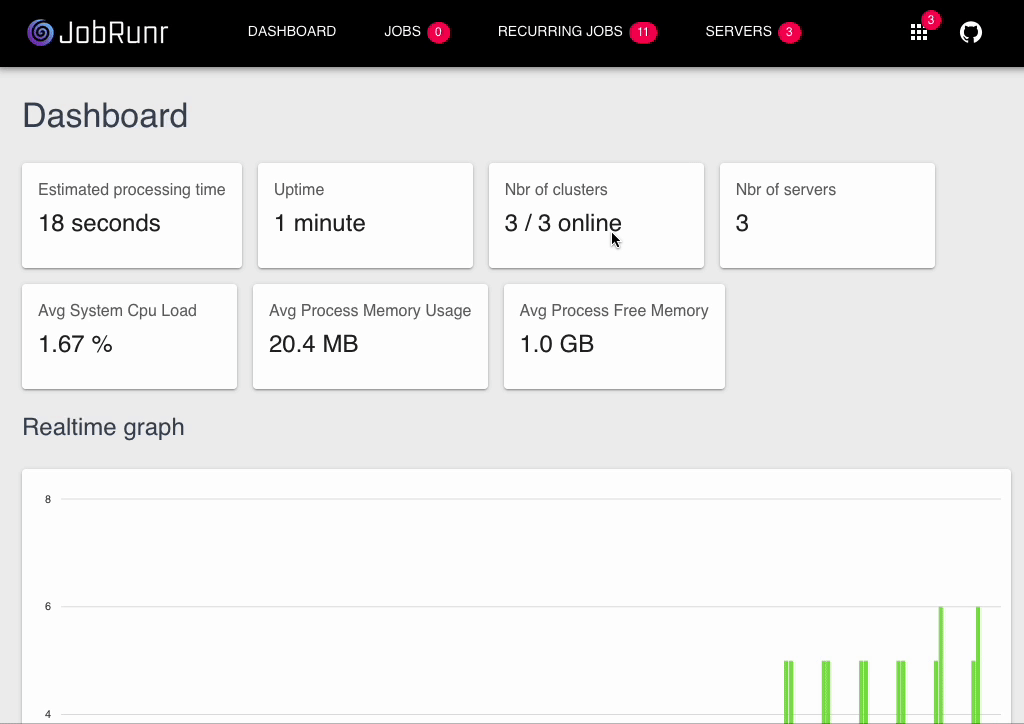Click the Avg Process Memory Usage card
1024x724 pixels.
coord(370,336)
